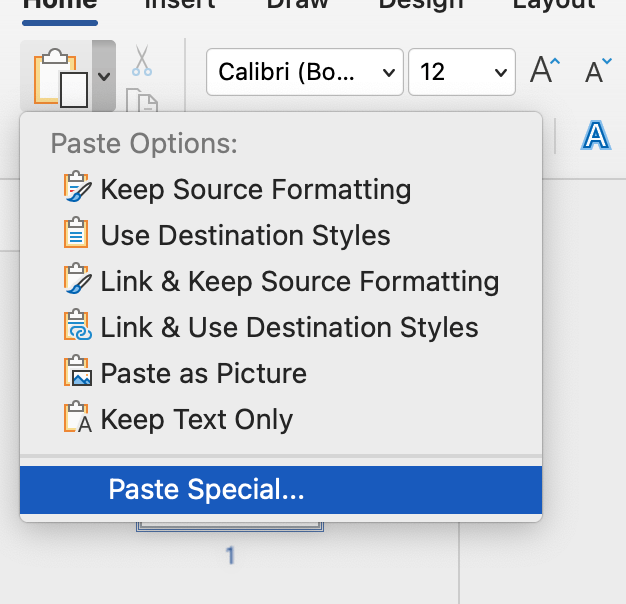Image resolution: width=626 pixels, height=604 pixels.
Task: Switch to the Home tab
Action: click(x=60, y=3)
